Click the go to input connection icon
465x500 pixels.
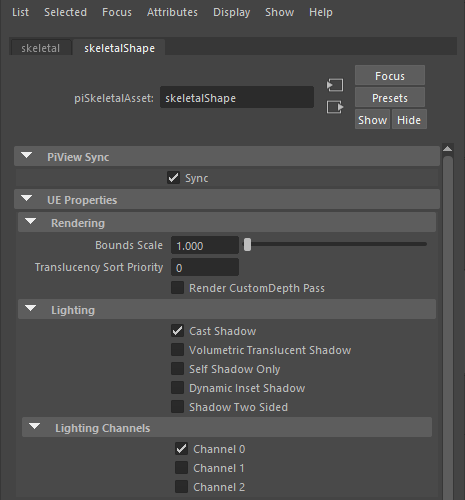(335, 85)
